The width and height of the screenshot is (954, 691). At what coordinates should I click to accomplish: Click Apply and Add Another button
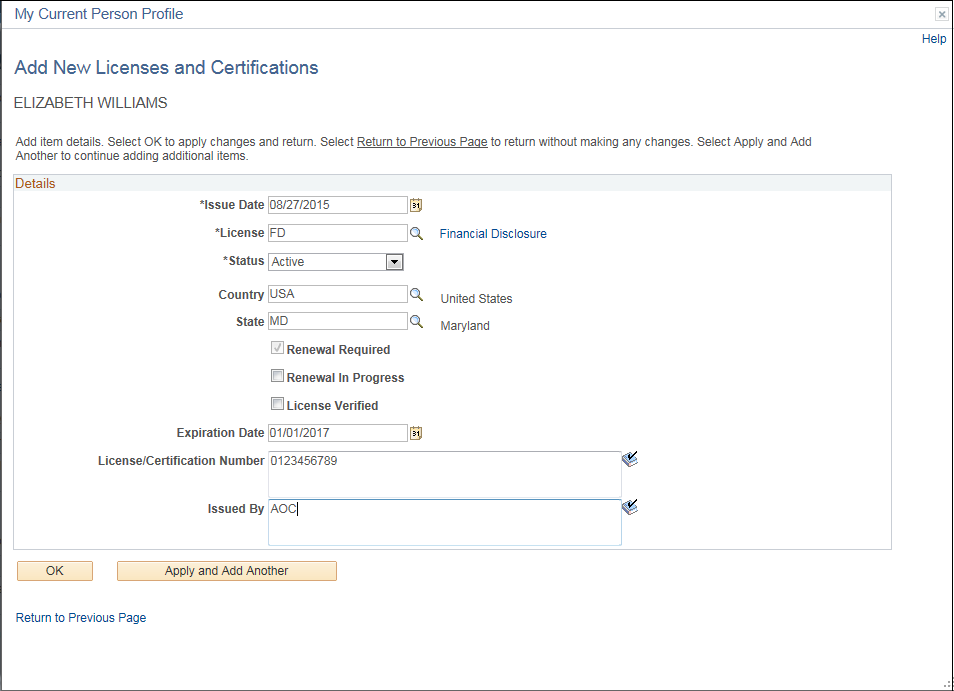click(x=226, y=571)
